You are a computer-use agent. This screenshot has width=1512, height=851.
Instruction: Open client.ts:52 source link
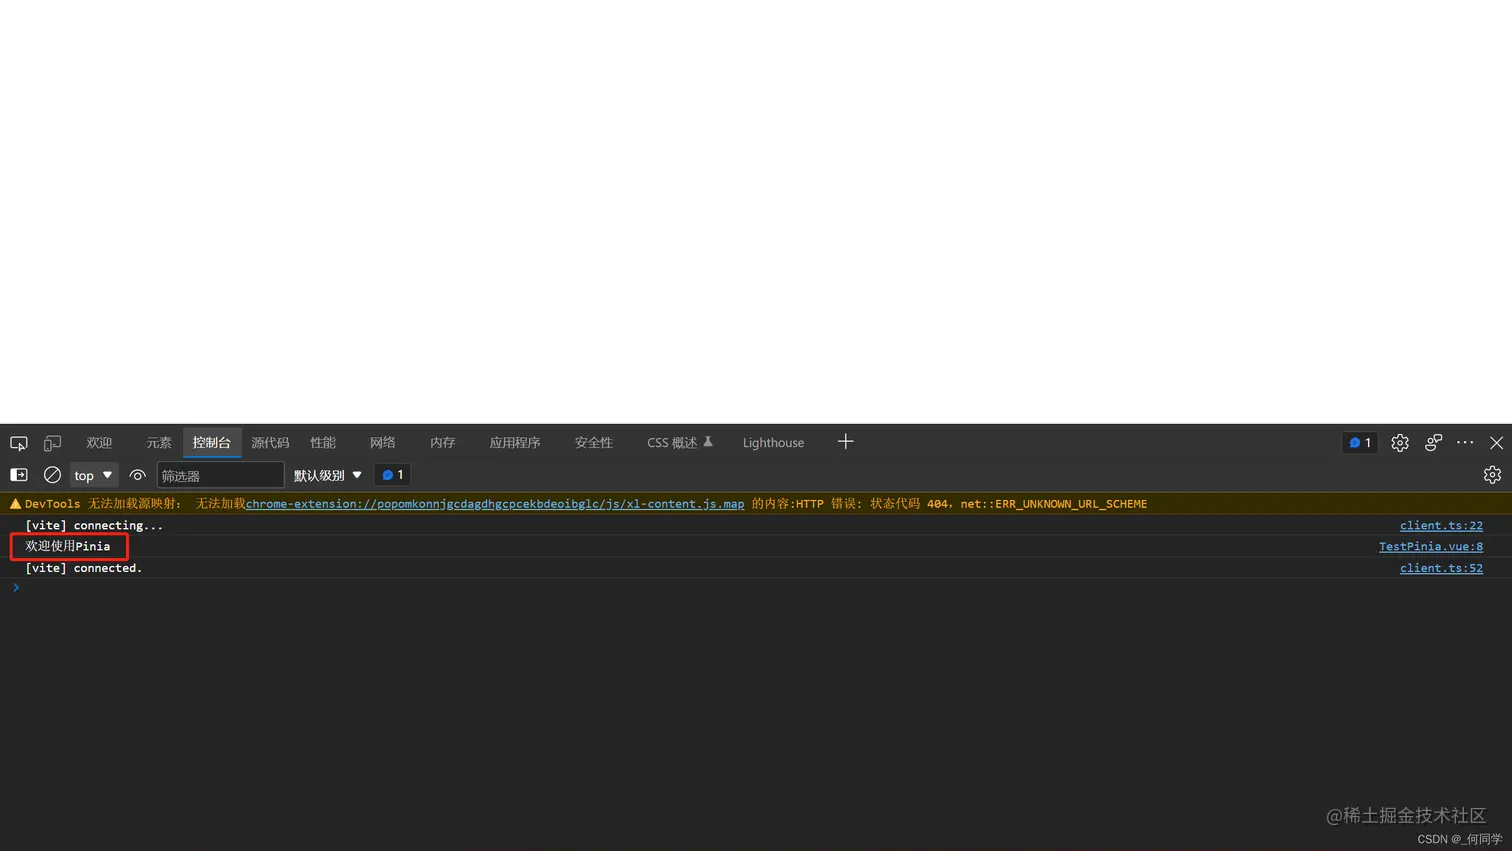pos(1441,568)
